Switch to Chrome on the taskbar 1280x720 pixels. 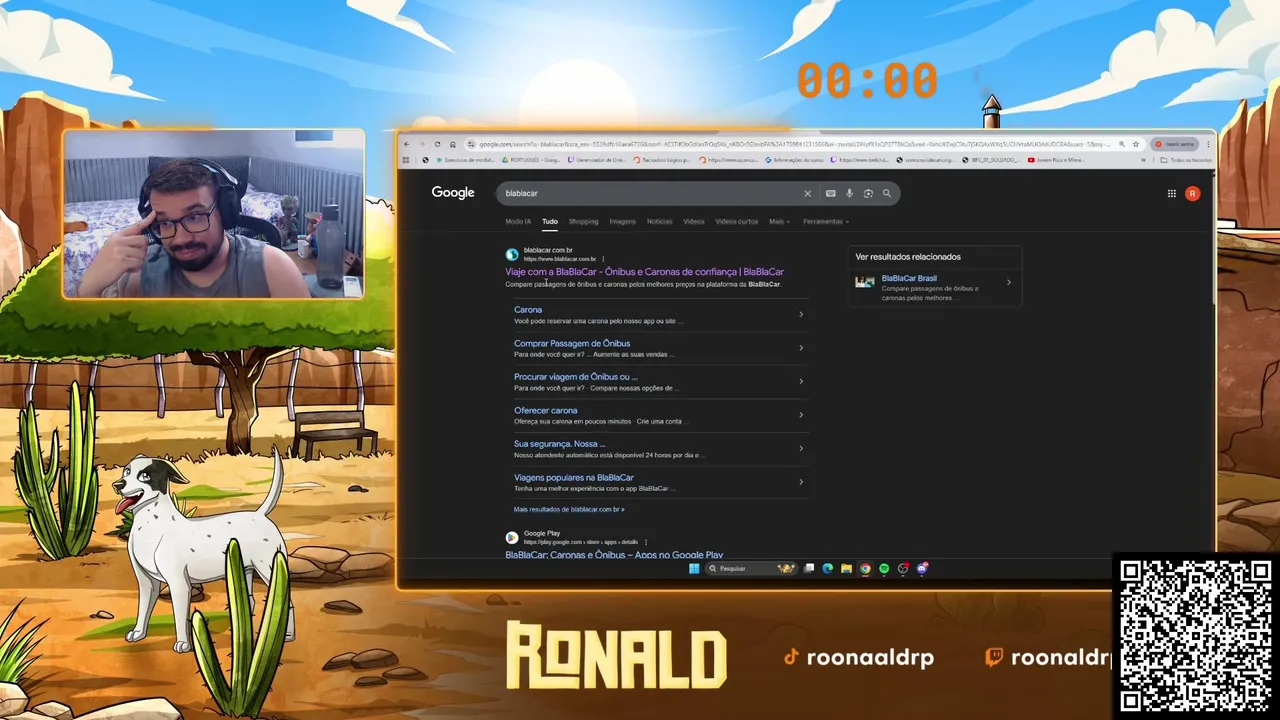pos(865,568)
